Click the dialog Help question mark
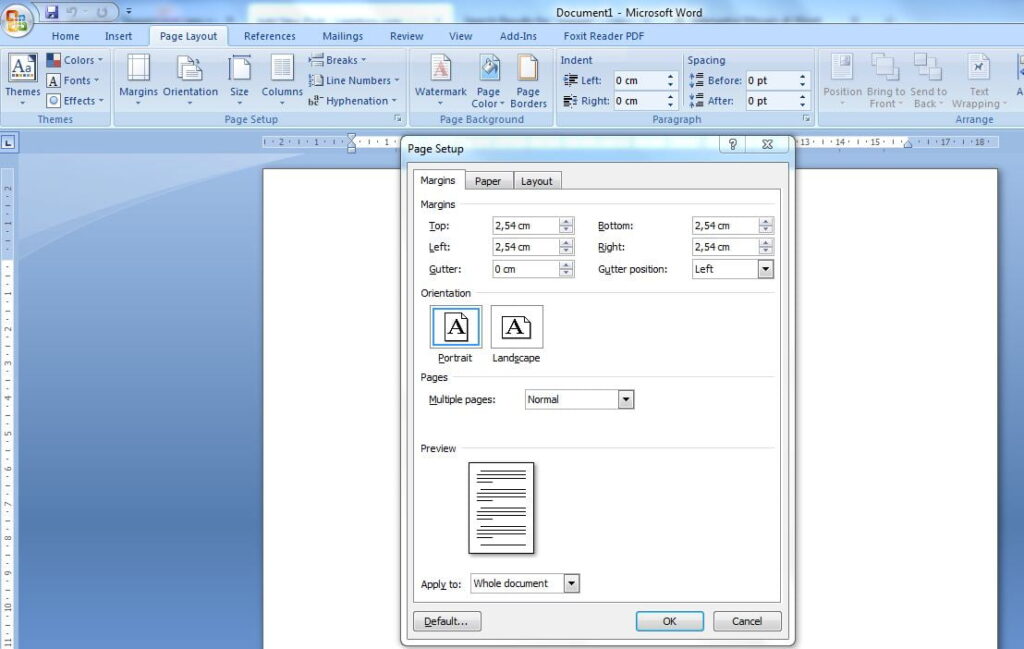 (x=733, y=144)
